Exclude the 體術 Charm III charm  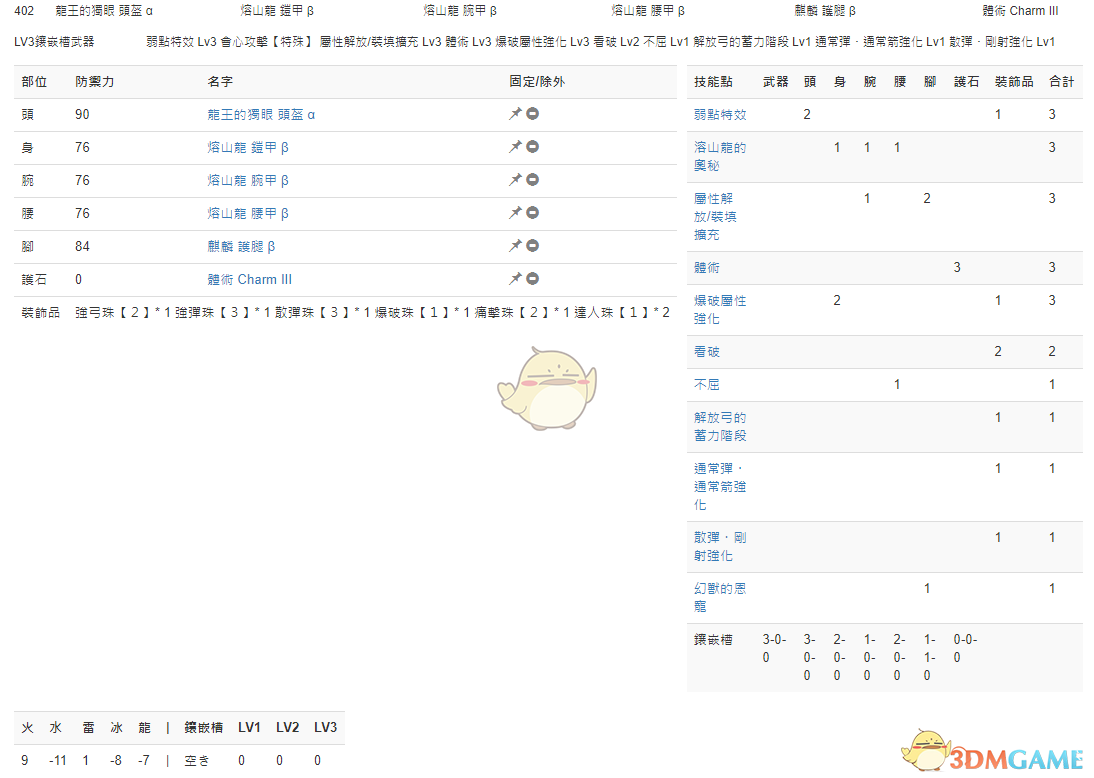pos(532,278)
